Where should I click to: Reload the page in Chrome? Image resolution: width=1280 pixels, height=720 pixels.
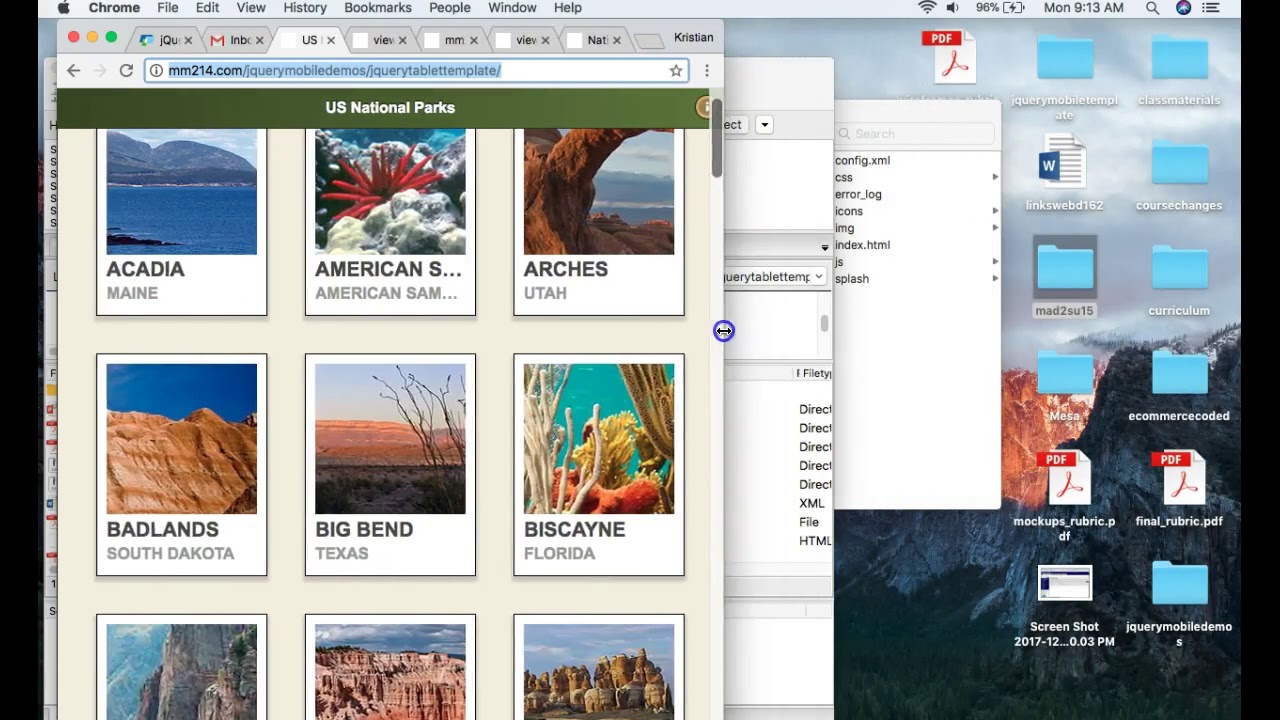tap(126, 70)
